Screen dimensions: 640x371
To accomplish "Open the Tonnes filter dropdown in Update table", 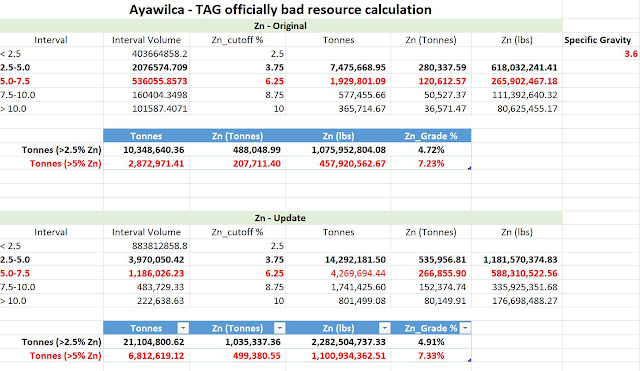I will pos(183,328).
